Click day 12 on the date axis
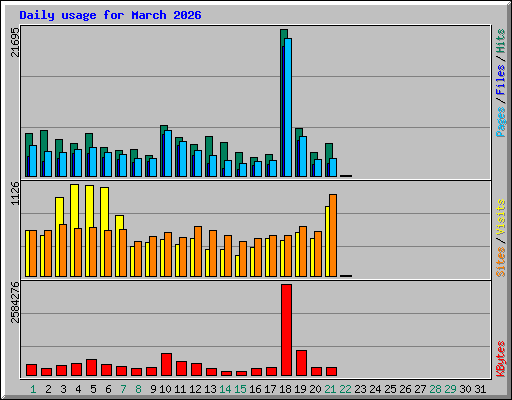 click(195, 389)
